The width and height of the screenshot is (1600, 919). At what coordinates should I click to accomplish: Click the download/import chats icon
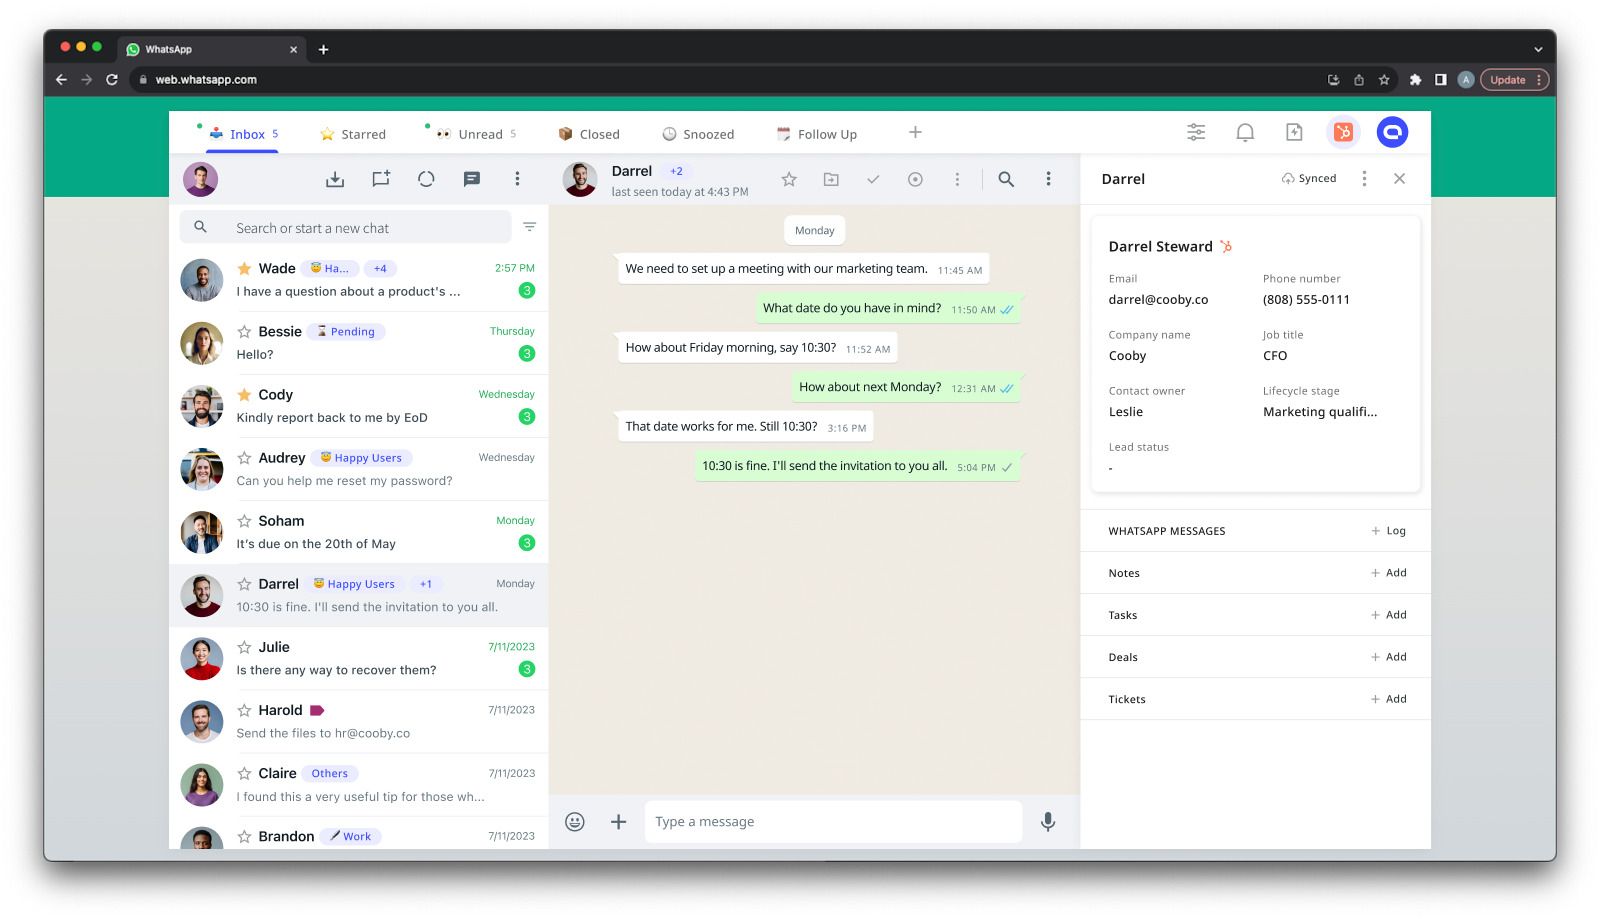click(335, 179)
